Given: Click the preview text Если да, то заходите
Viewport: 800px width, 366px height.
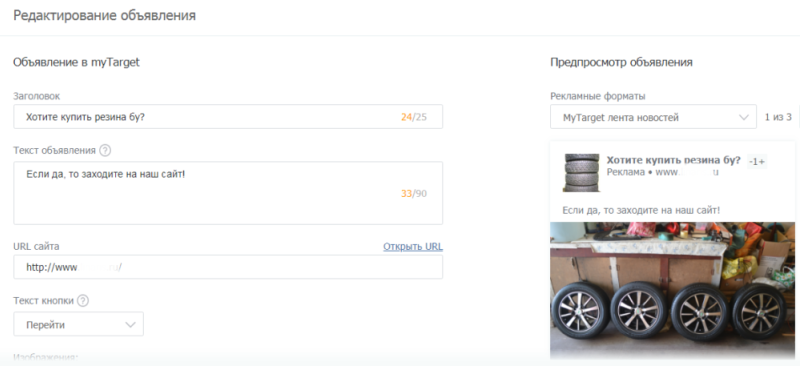Looking at the screenshot, I should 641,210.
